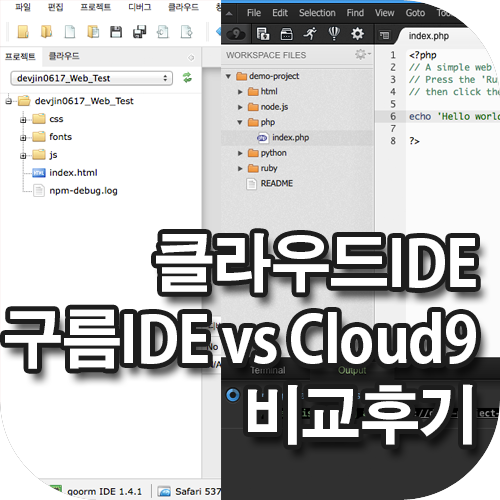The image size is (500, 500).
Task: Click the balloon deploy icon in Cloud9
Action: tap(334, 34)
